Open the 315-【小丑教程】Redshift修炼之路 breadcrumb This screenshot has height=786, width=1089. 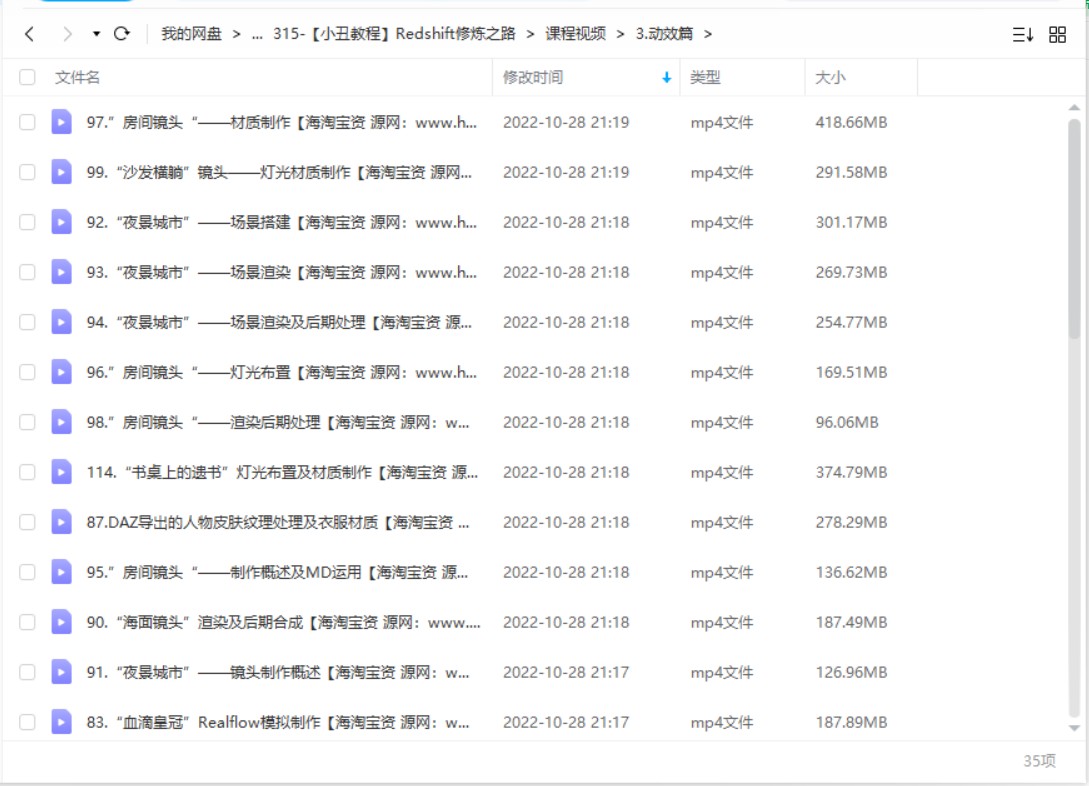pyautogui.click(x=394, y=33)
